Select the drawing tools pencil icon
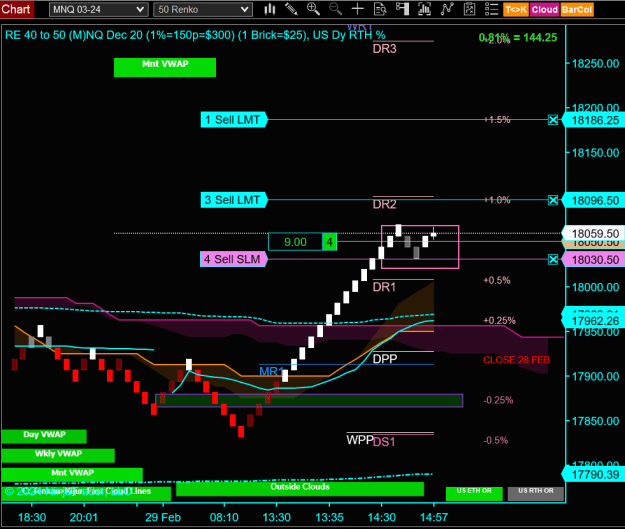Viewport: 625px width, 529px height. 291,9
